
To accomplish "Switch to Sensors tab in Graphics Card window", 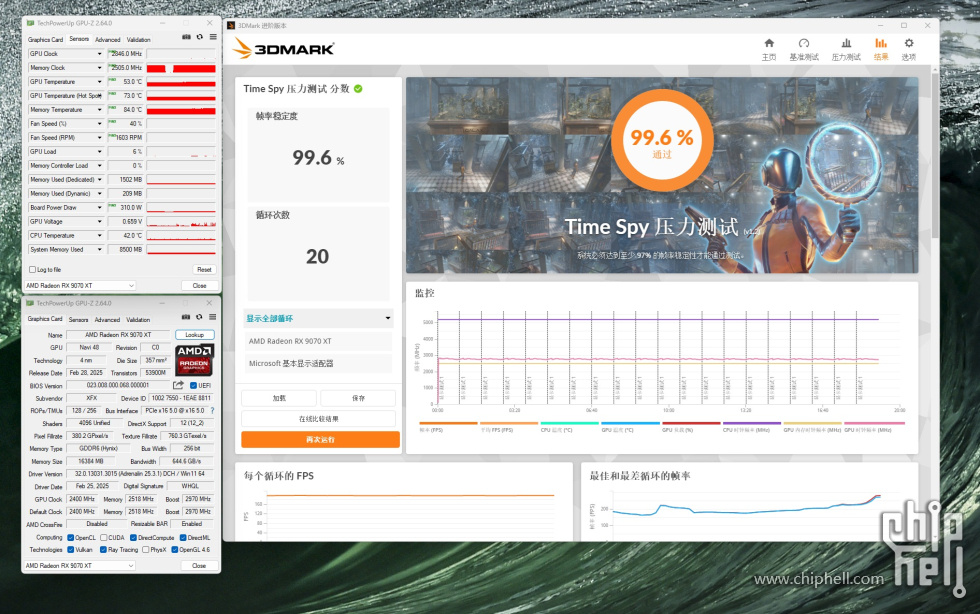I will coord(78,320).
